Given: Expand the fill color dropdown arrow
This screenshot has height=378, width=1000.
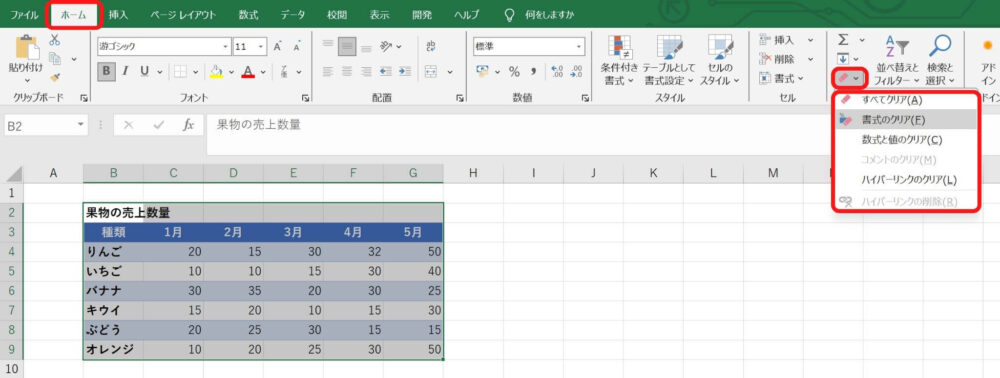Looking at the screenshot, I should (232, 72).
